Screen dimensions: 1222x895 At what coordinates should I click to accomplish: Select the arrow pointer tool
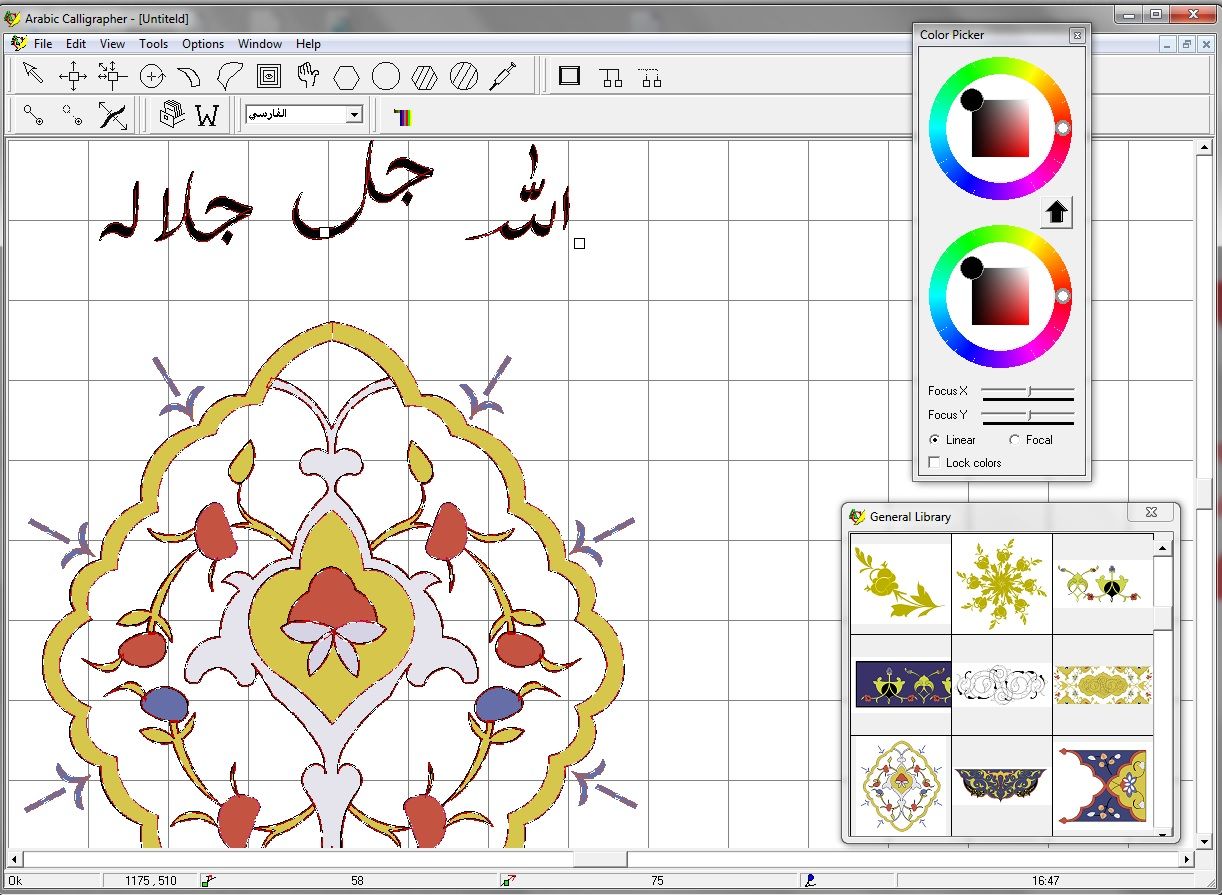click(x=33, y=75)
